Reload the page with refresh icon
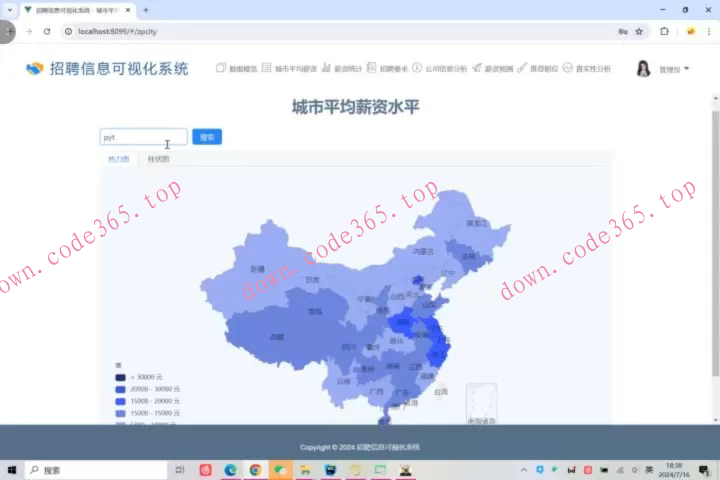The image size is (720, 480). click(x=47, y=31)
